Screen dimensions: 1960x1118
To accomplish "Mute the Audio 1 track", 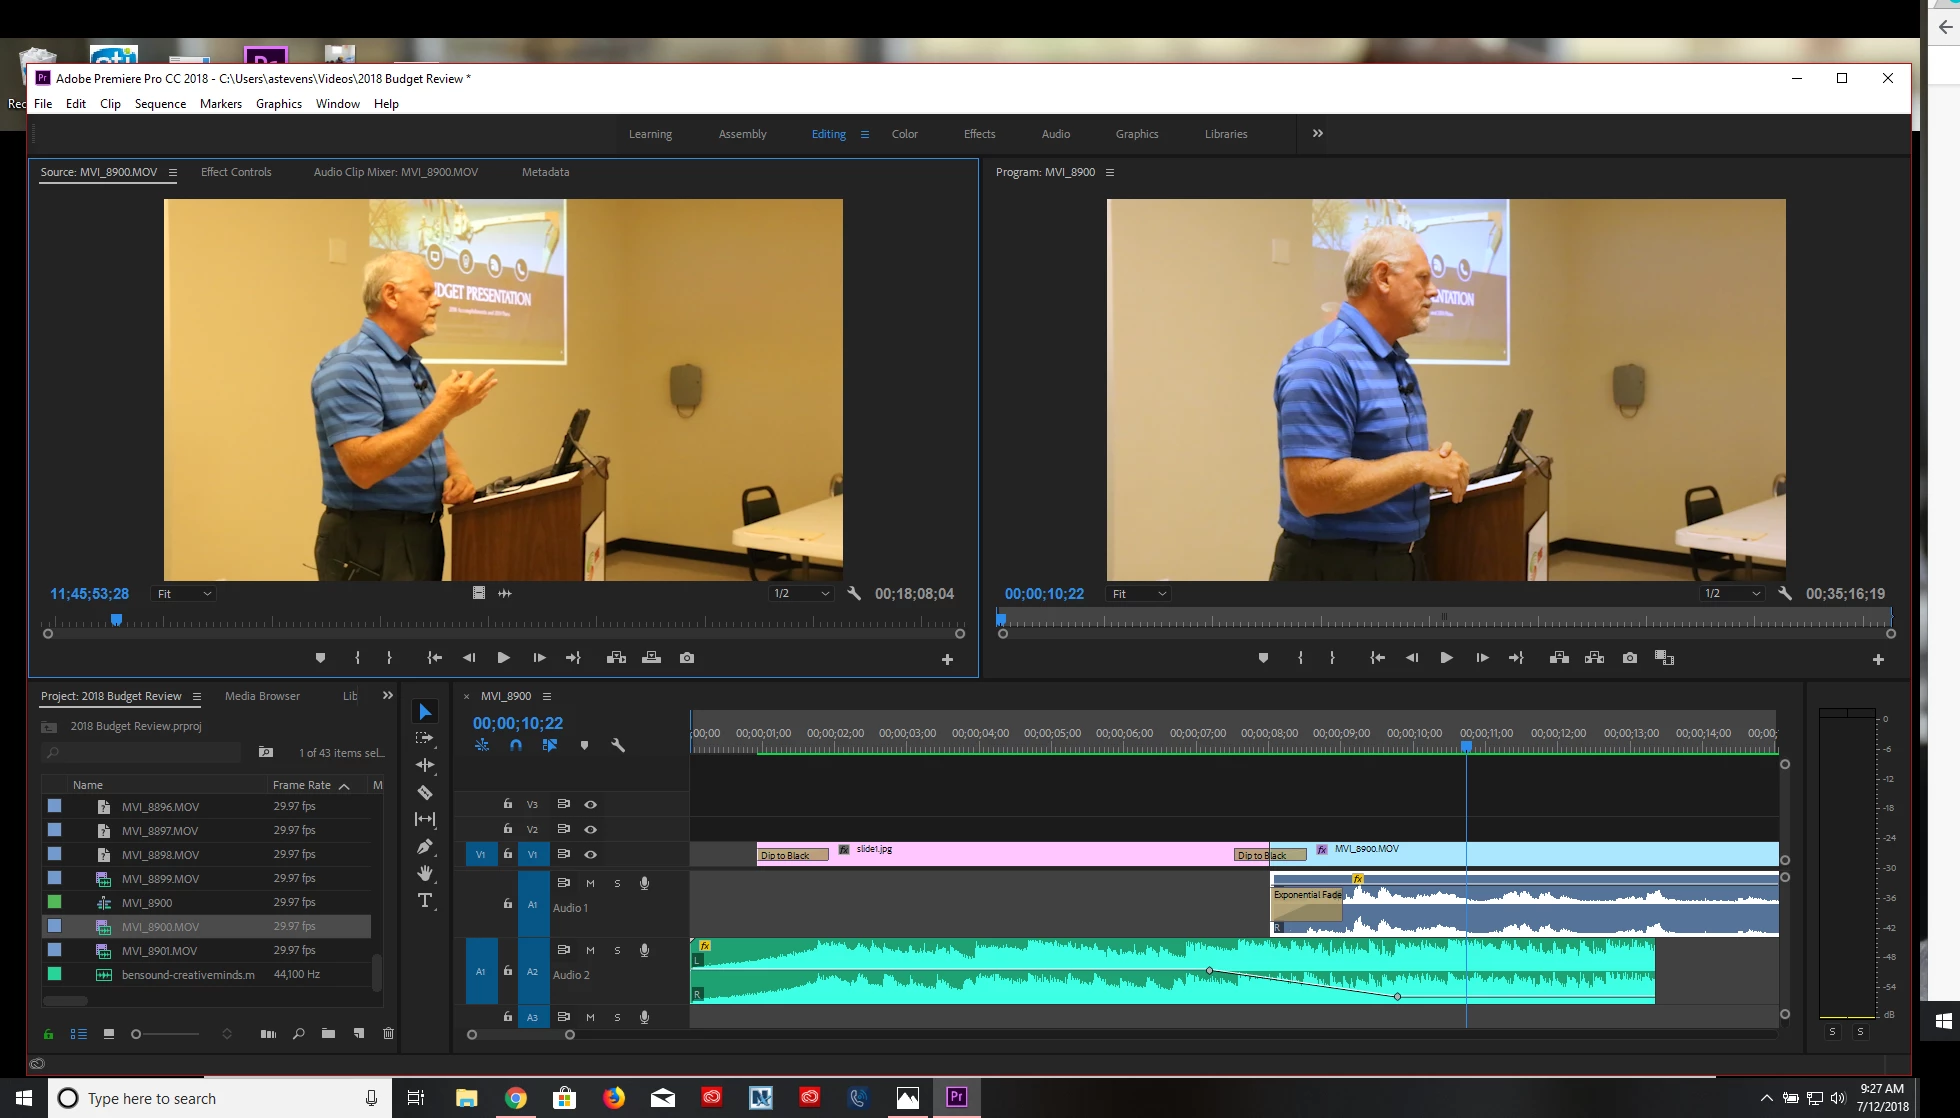I will click(590, 883).
